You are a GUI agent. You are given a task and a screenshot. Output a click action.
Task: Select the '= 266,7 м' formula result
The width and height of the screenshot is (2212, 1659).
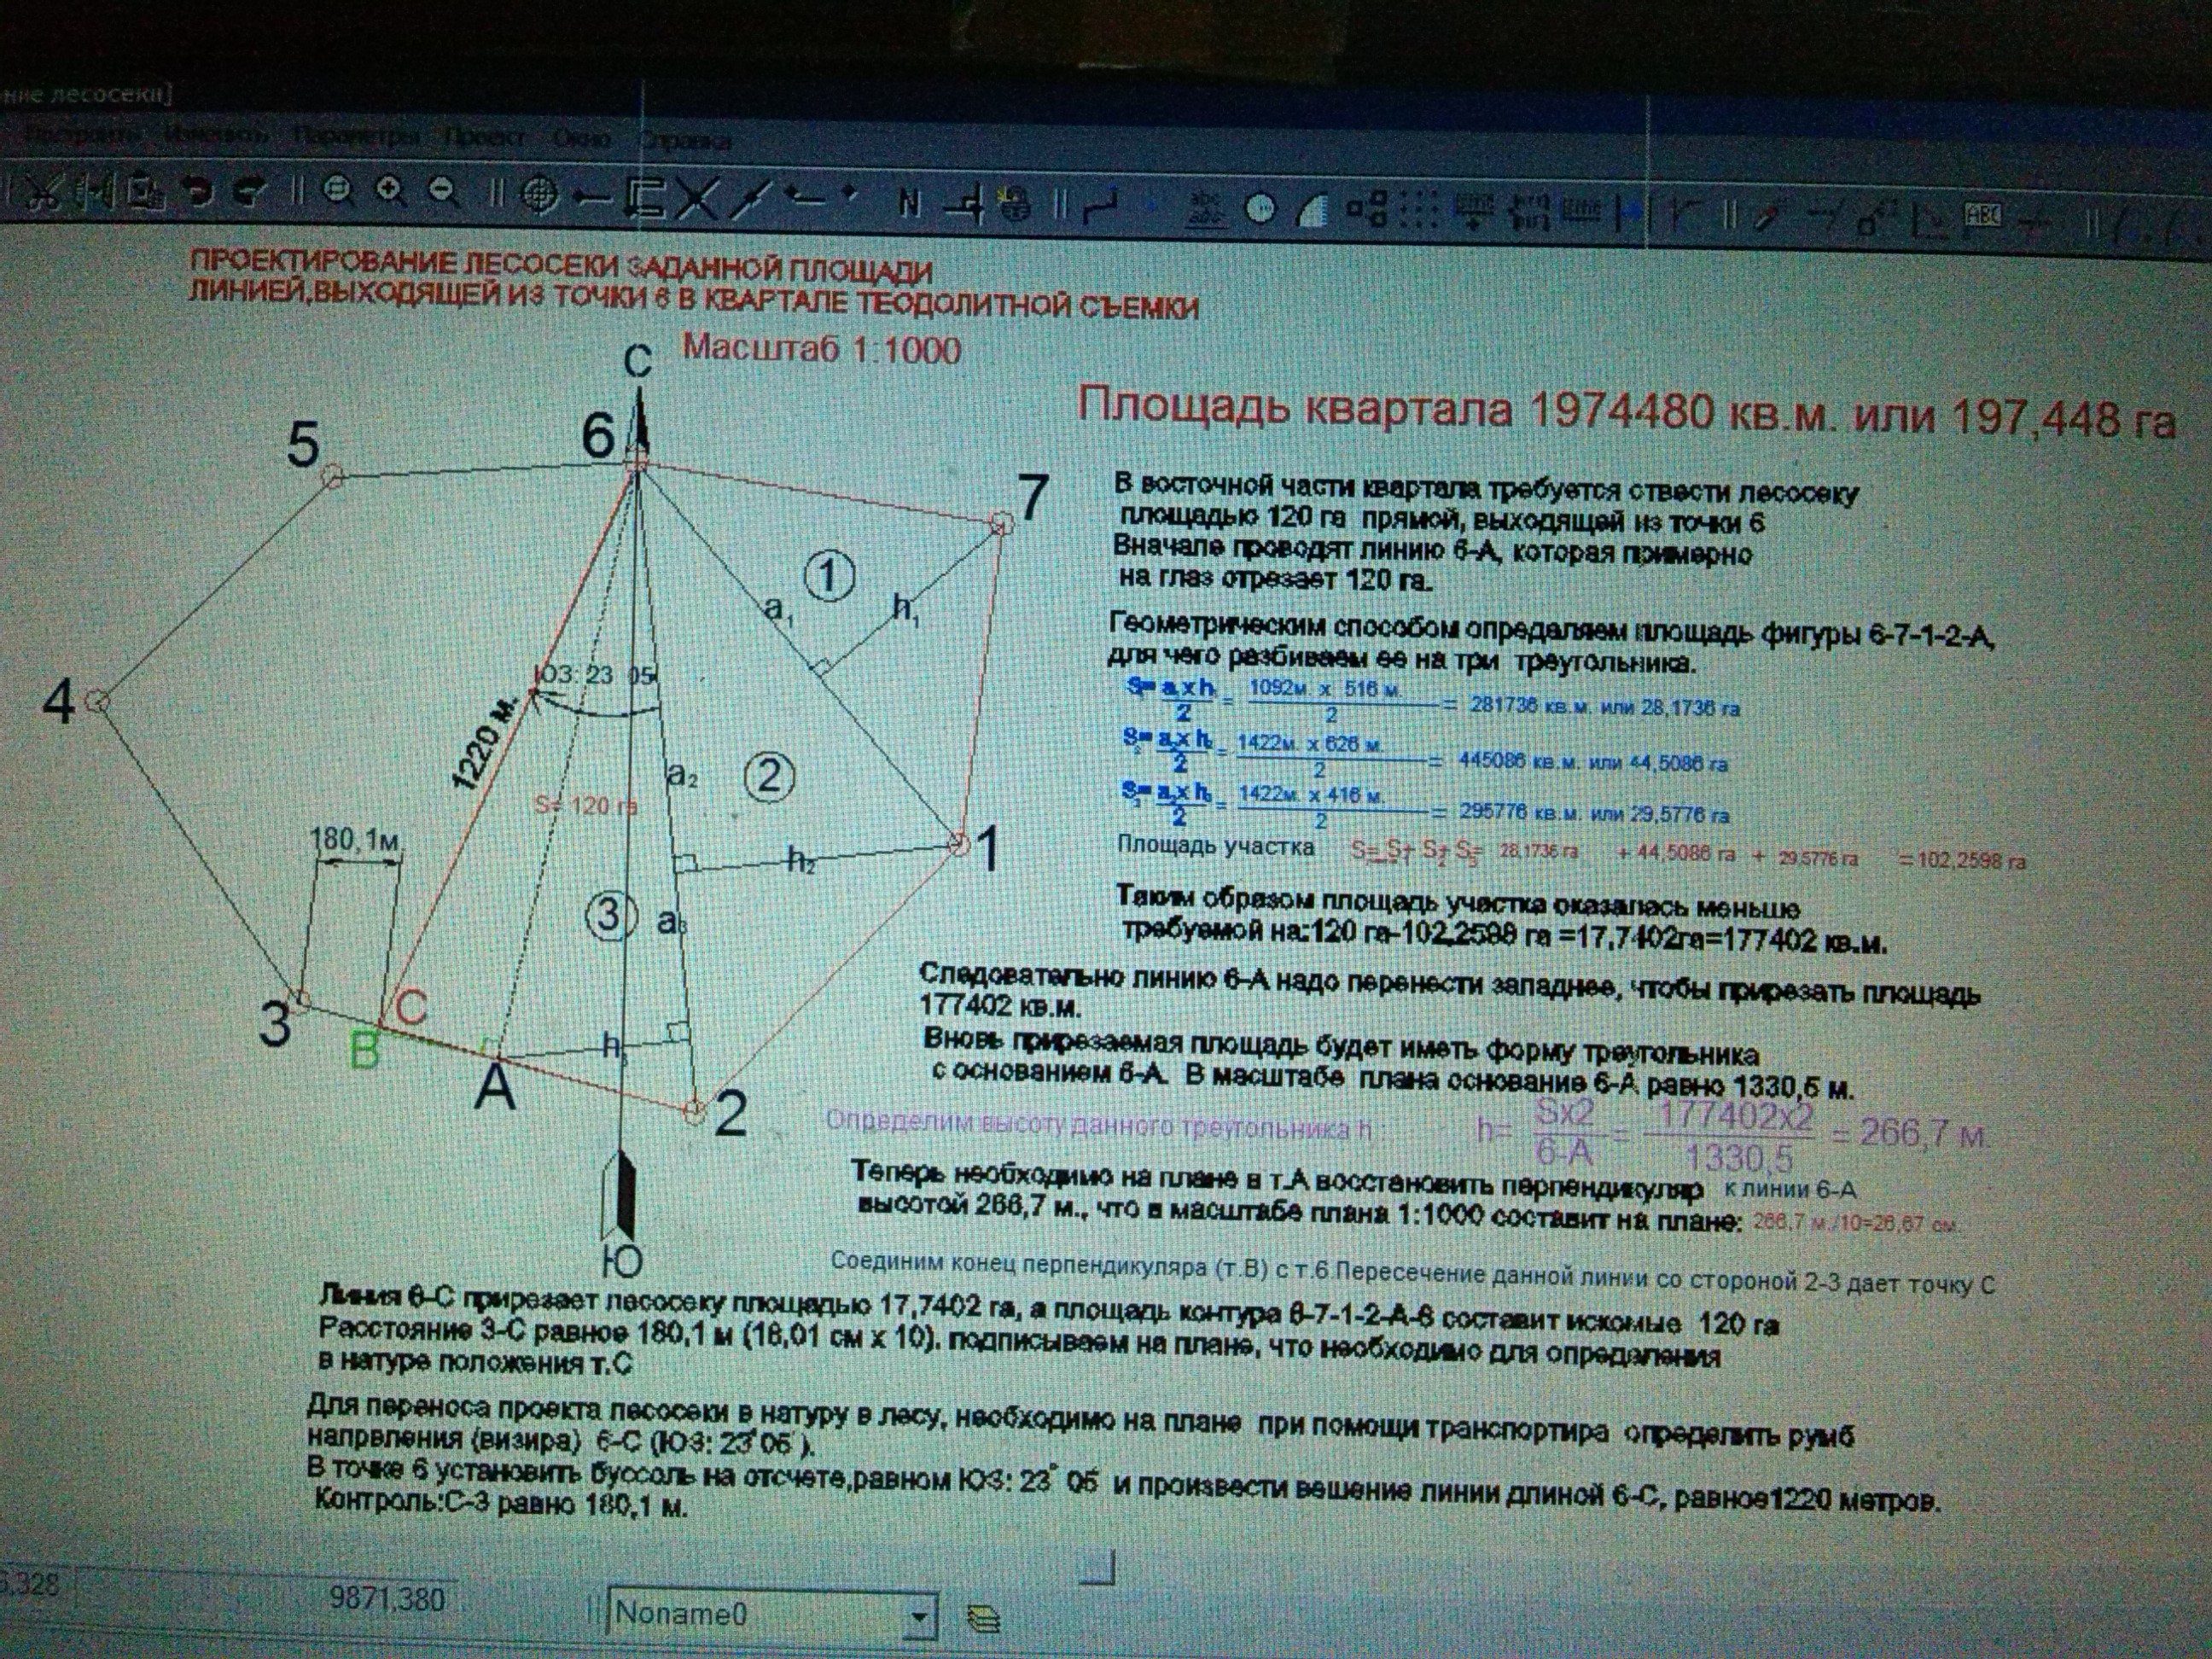1909,1134
